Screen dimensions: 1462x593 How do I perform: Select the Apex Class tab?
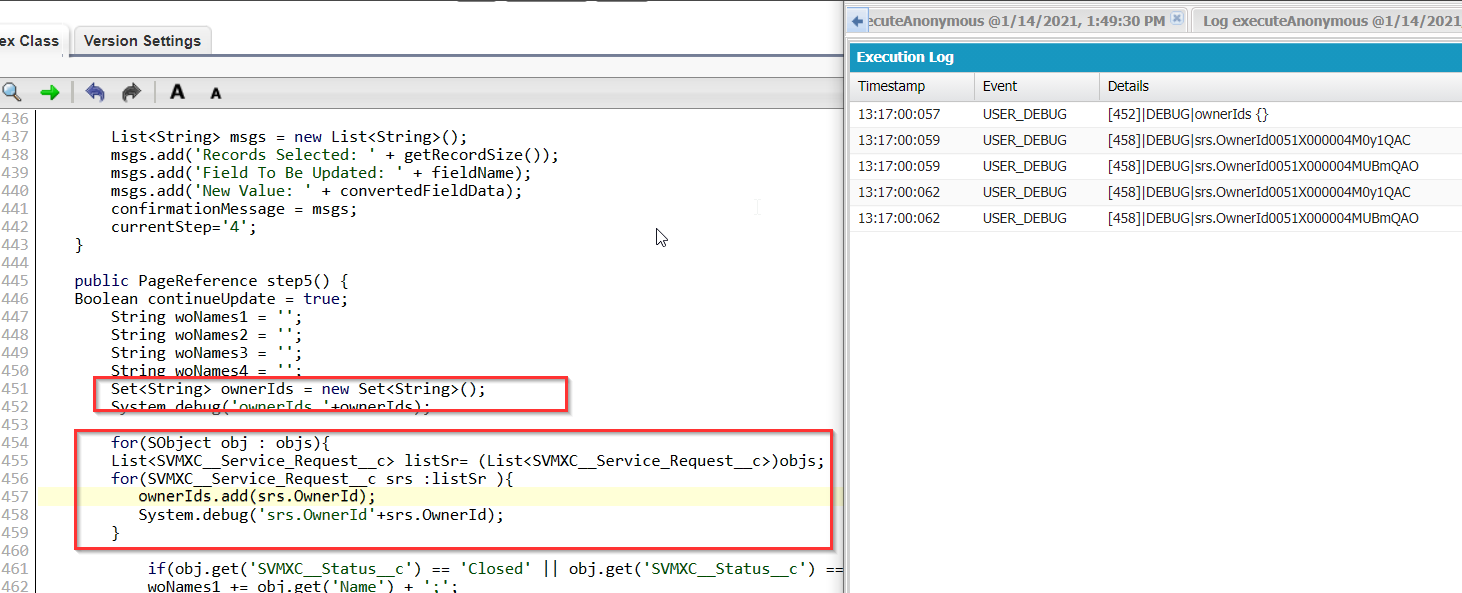(x=30, y=41)
